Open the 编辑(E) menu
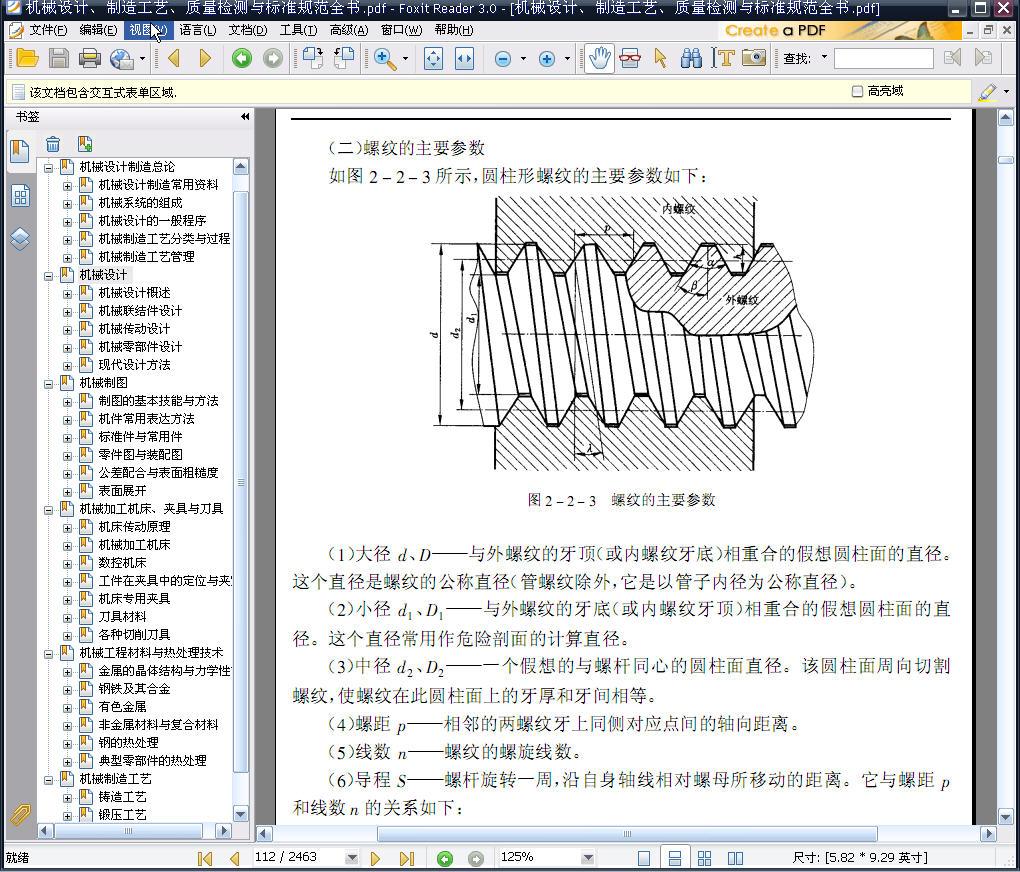This screenshot has height=872, width=1020. tap(98, 30)
